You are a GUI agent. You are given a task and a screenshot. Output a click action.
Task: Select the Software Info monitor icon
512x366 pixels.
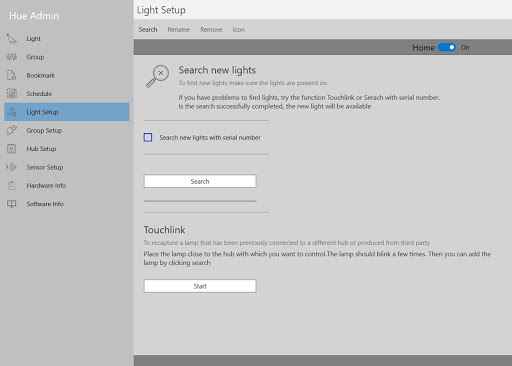tap(12, 204)
